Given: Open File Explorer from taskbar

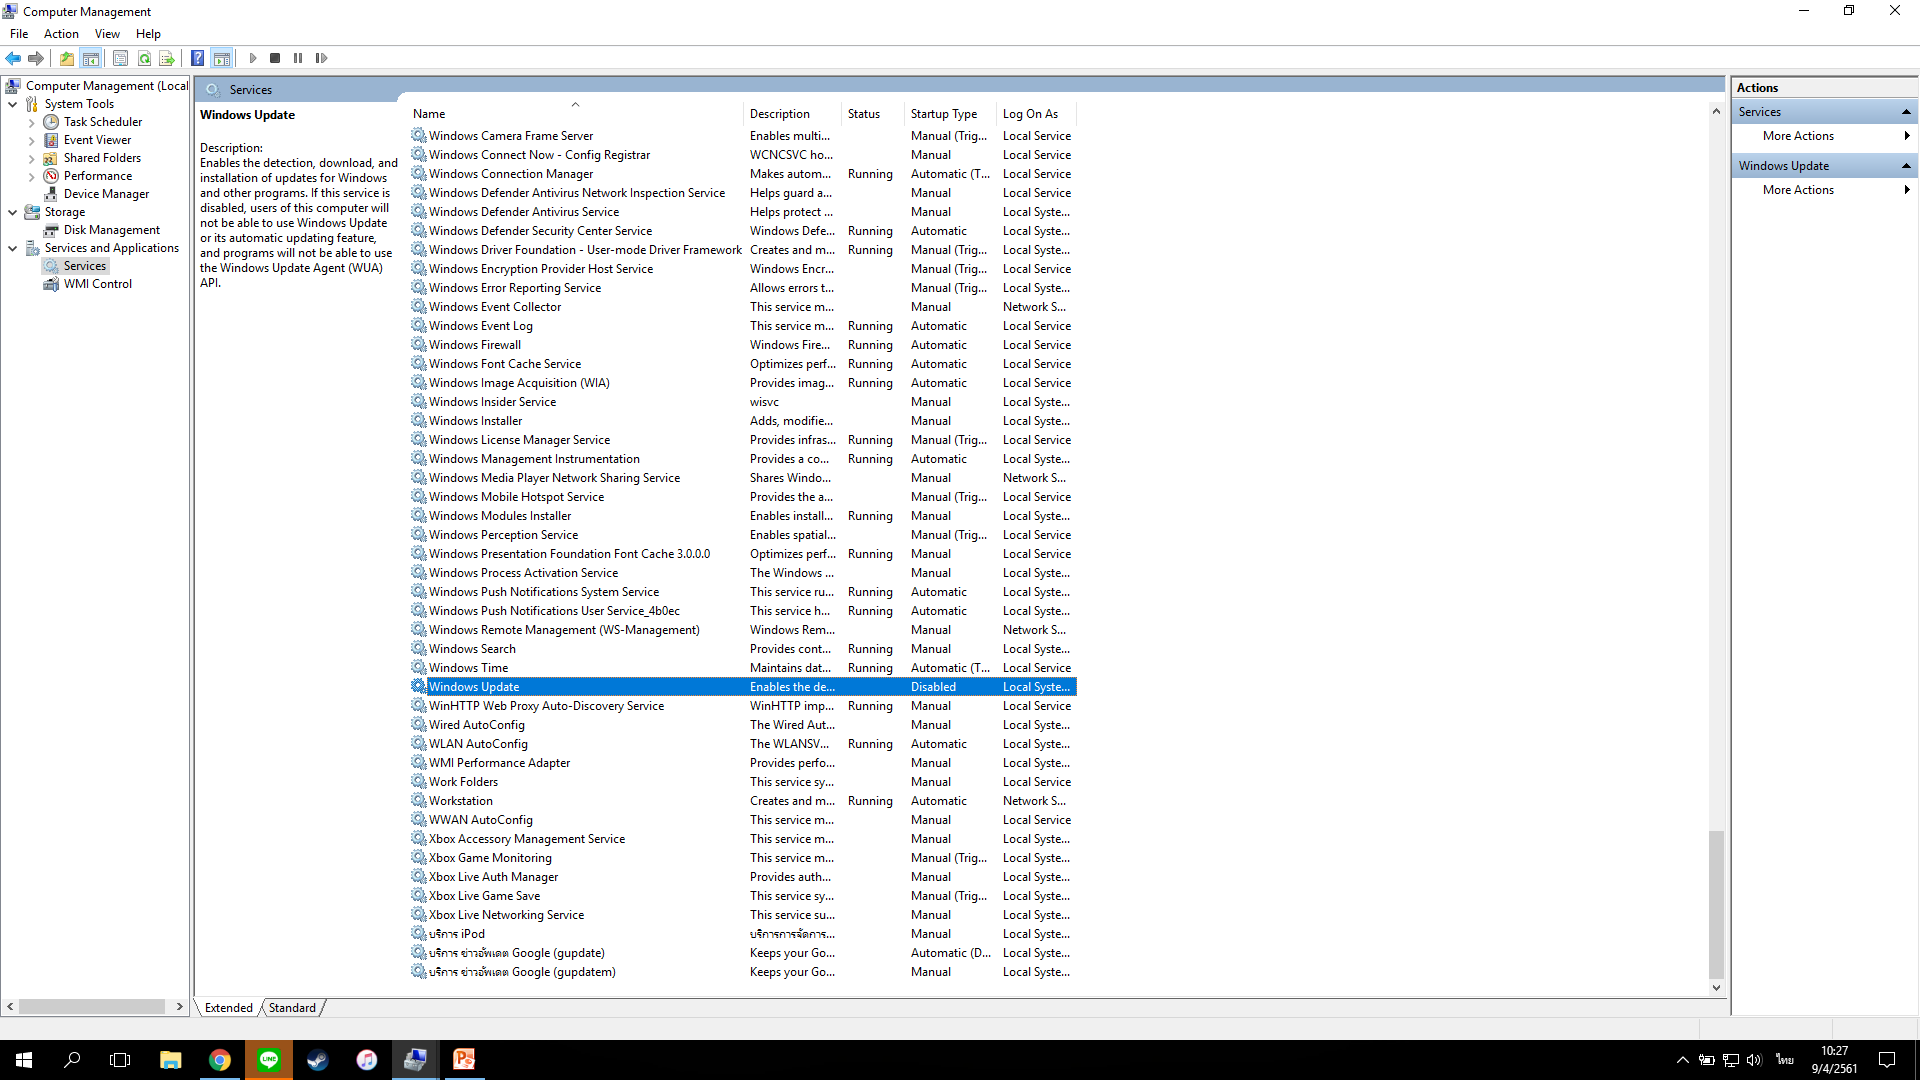Looking at the screenshot, I should click(x=171, y=1060).
